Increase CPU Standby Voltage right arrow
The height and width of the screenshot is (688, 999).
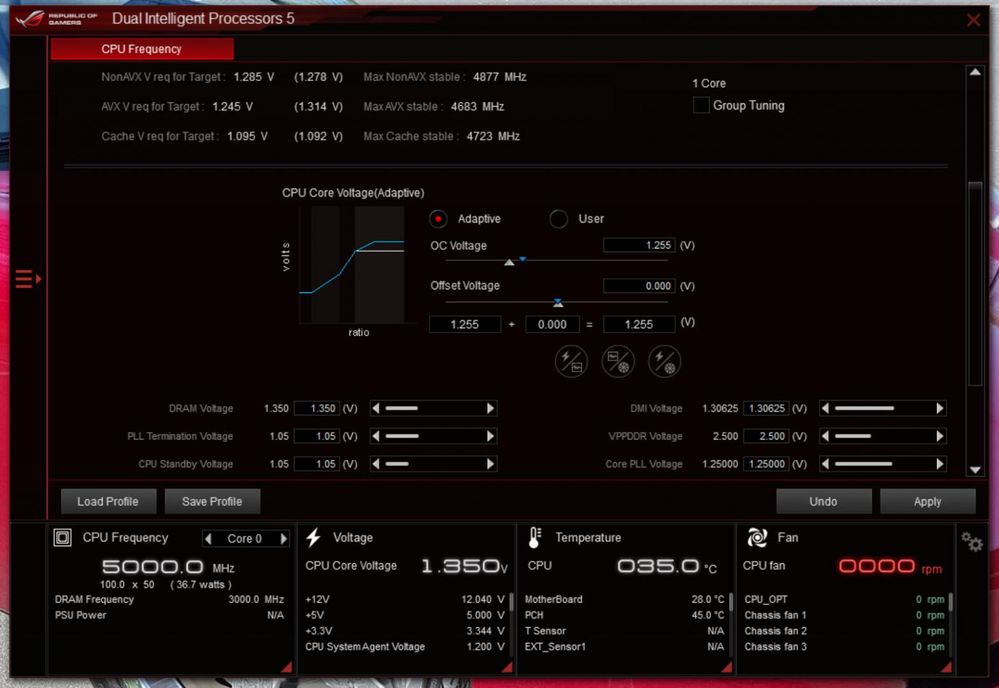click(491, 464)
